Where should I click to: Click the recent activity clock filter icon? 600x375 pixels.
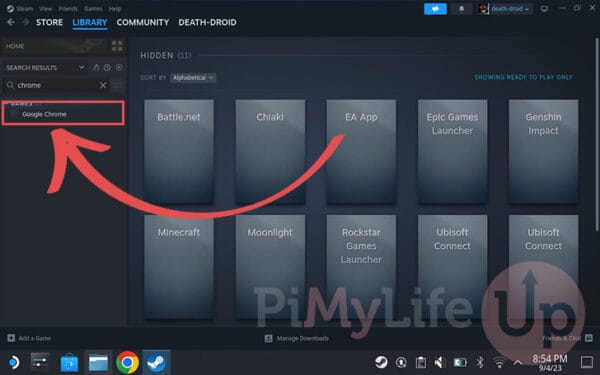[x=107, y=68]
